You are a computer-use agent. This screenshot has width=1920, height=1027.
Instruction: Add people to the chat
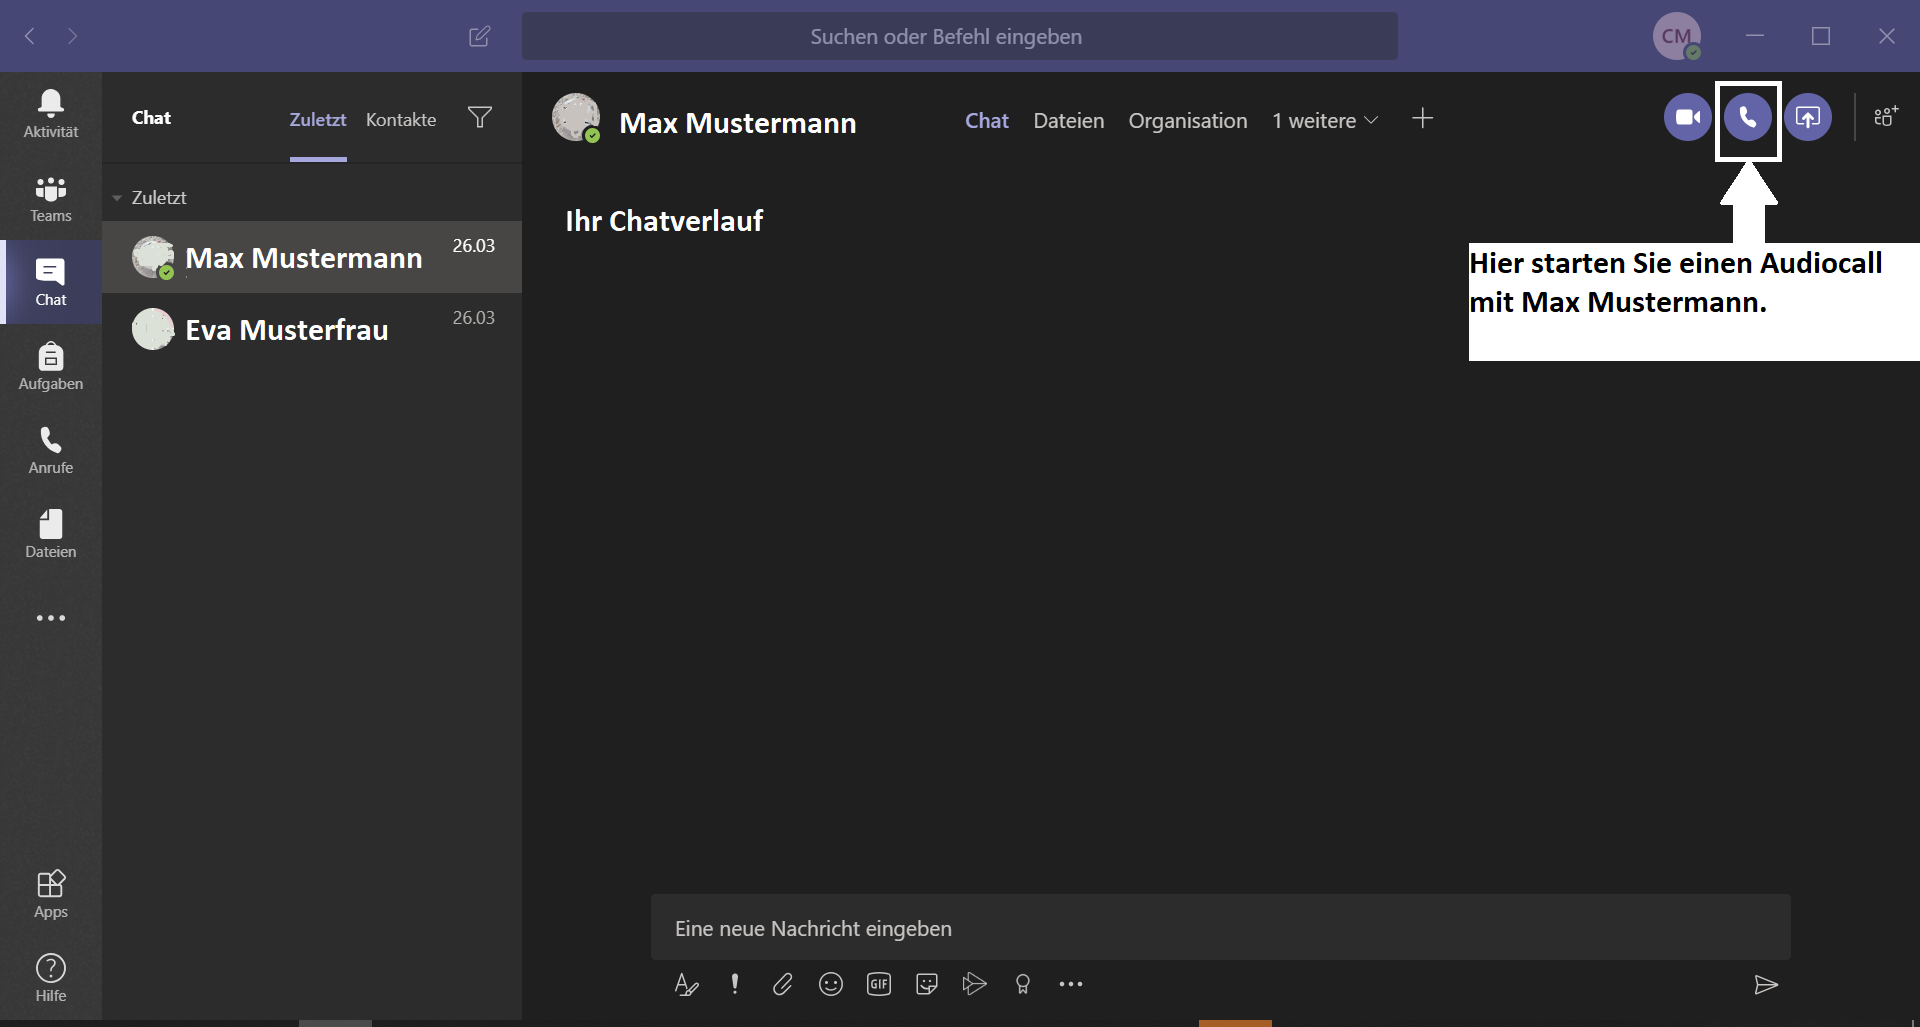[x=1886, y=117]
